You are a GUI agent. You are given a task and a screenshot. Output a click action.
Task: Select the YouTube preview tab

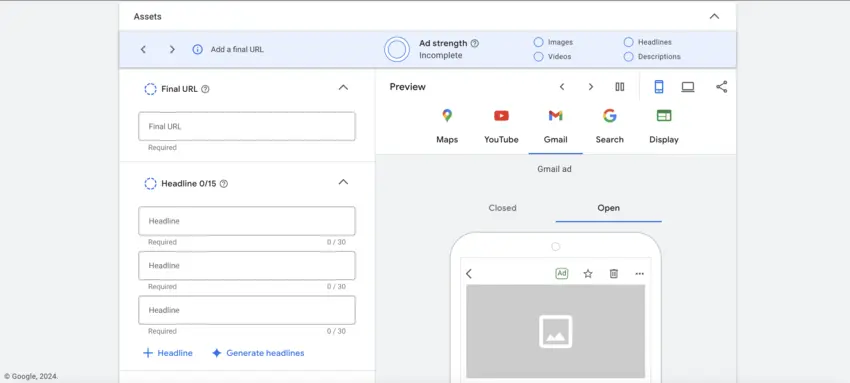coord(501,127)
